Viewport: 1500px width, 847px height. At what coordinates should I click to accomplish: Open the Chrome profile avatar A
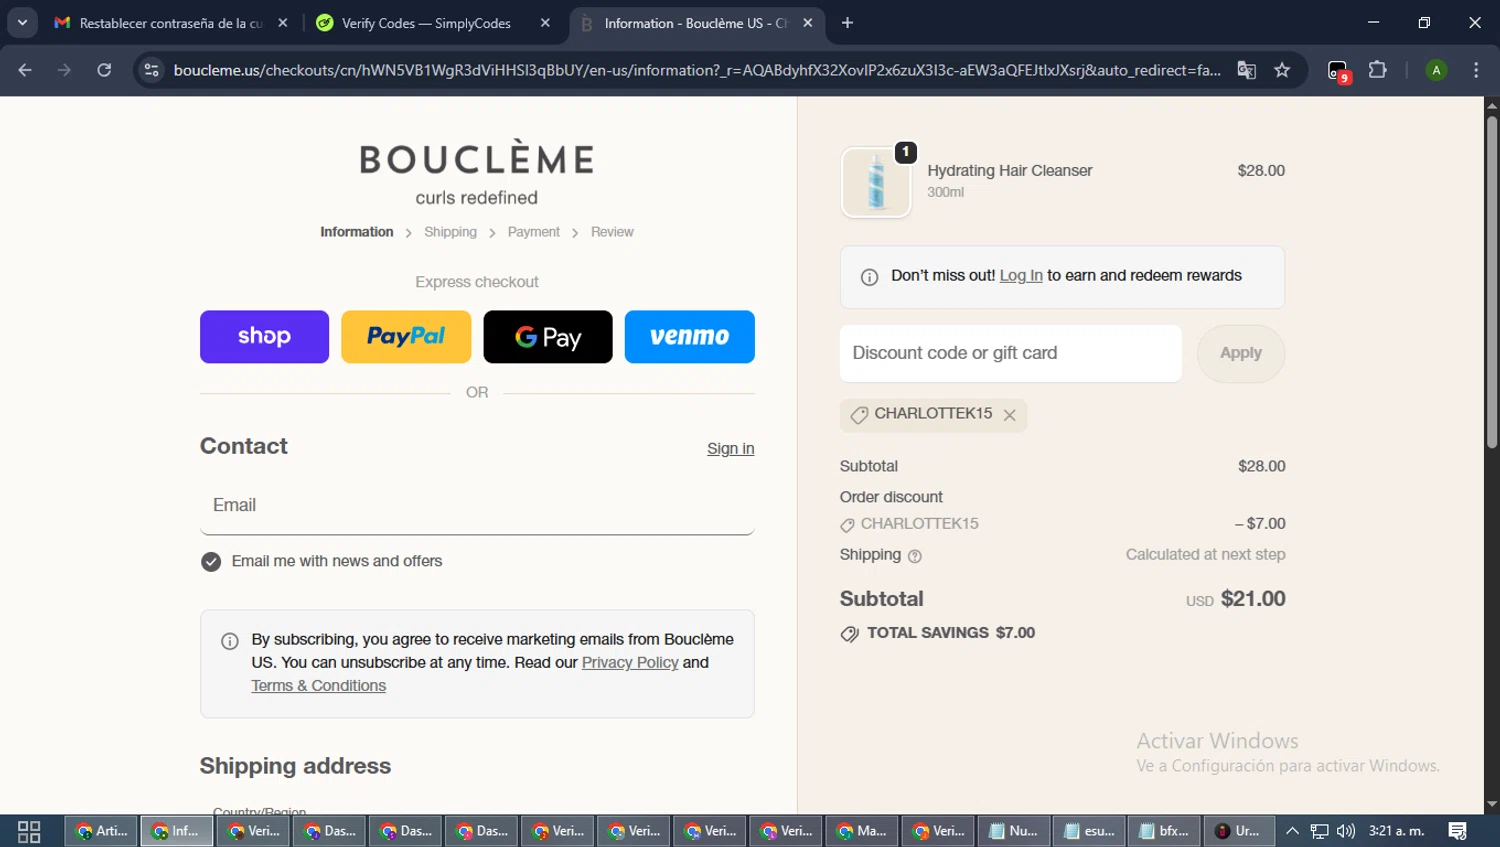coord(1436,70)
